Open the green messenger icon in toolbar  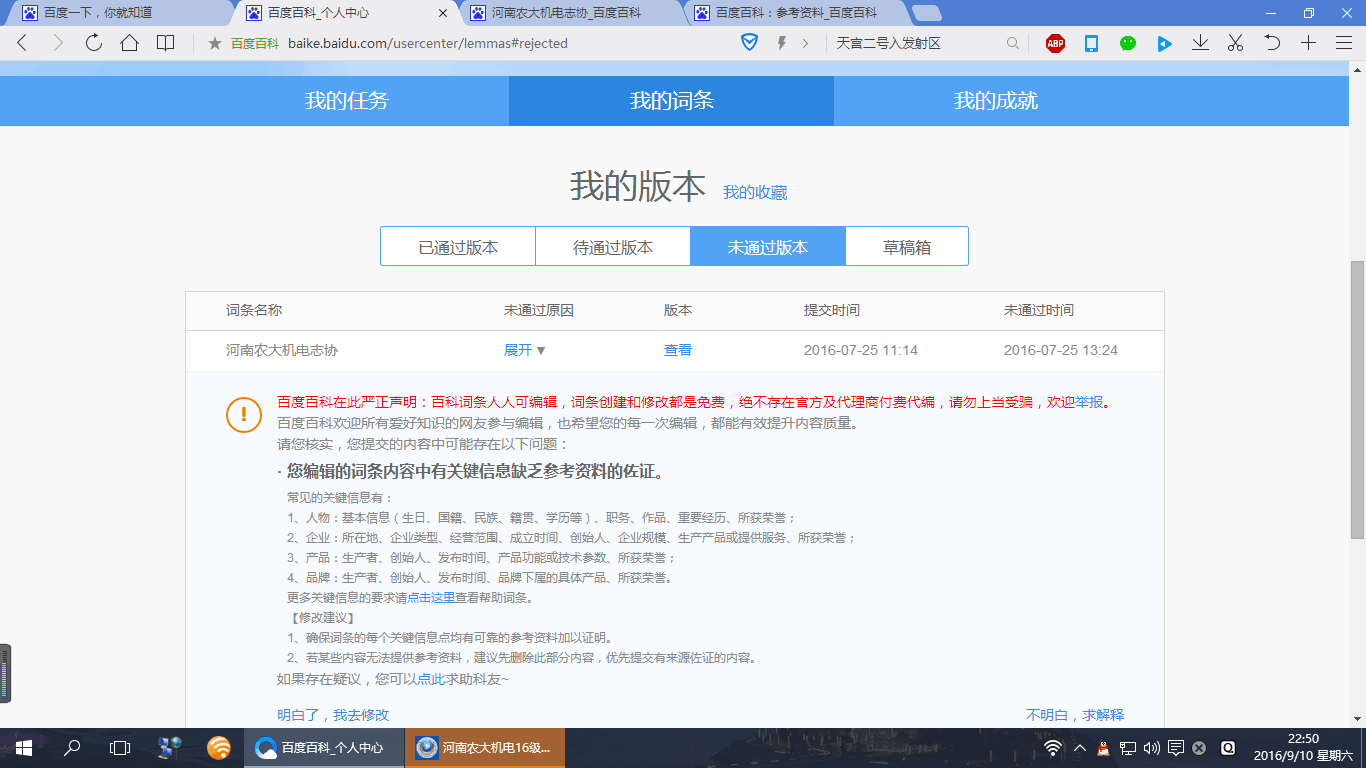tap(1127, 43)
